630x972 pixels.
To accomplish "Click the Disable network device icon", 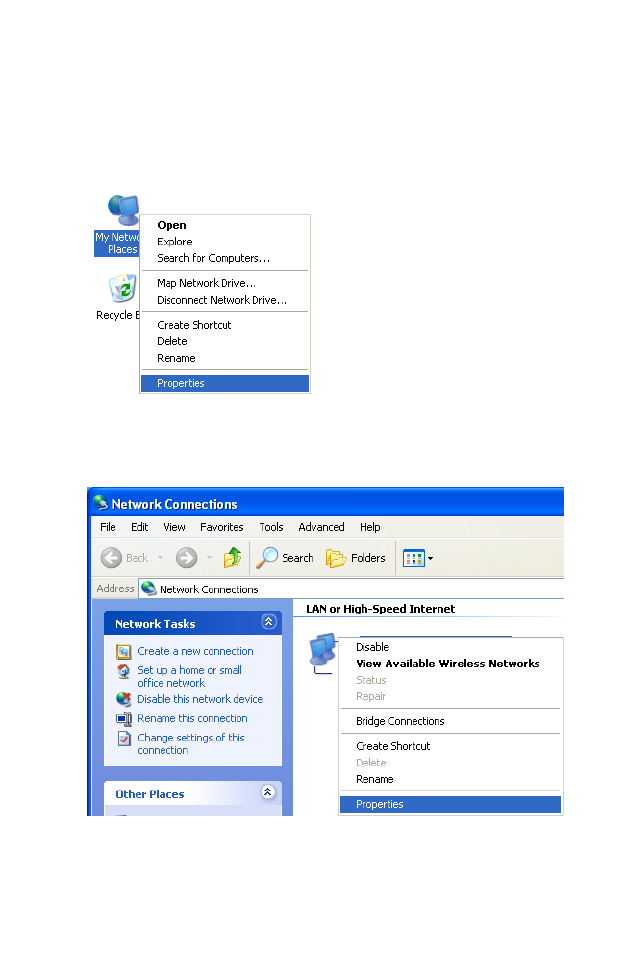I will [x=123, y=699].
